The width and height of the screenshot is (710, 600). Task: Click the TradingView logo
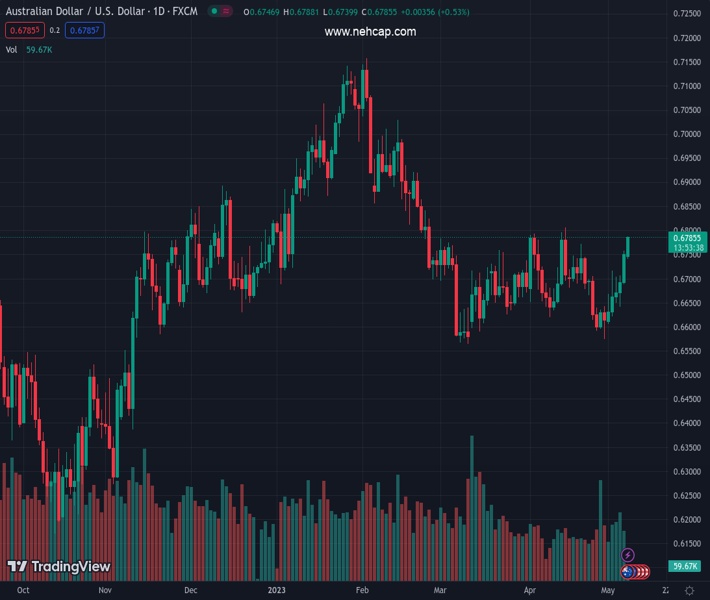pyautogui.click(x=59, y=567)
